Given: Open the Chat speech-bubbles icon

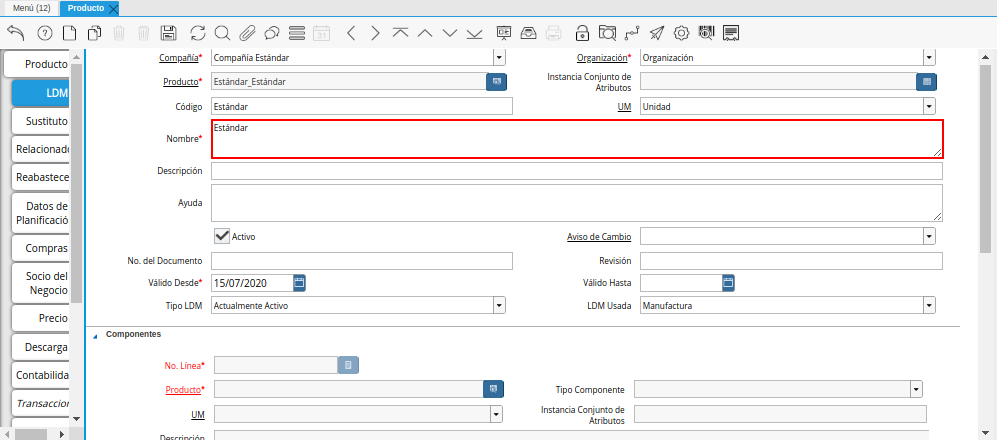Looking at the screenshot, I should tap(271, 33).
